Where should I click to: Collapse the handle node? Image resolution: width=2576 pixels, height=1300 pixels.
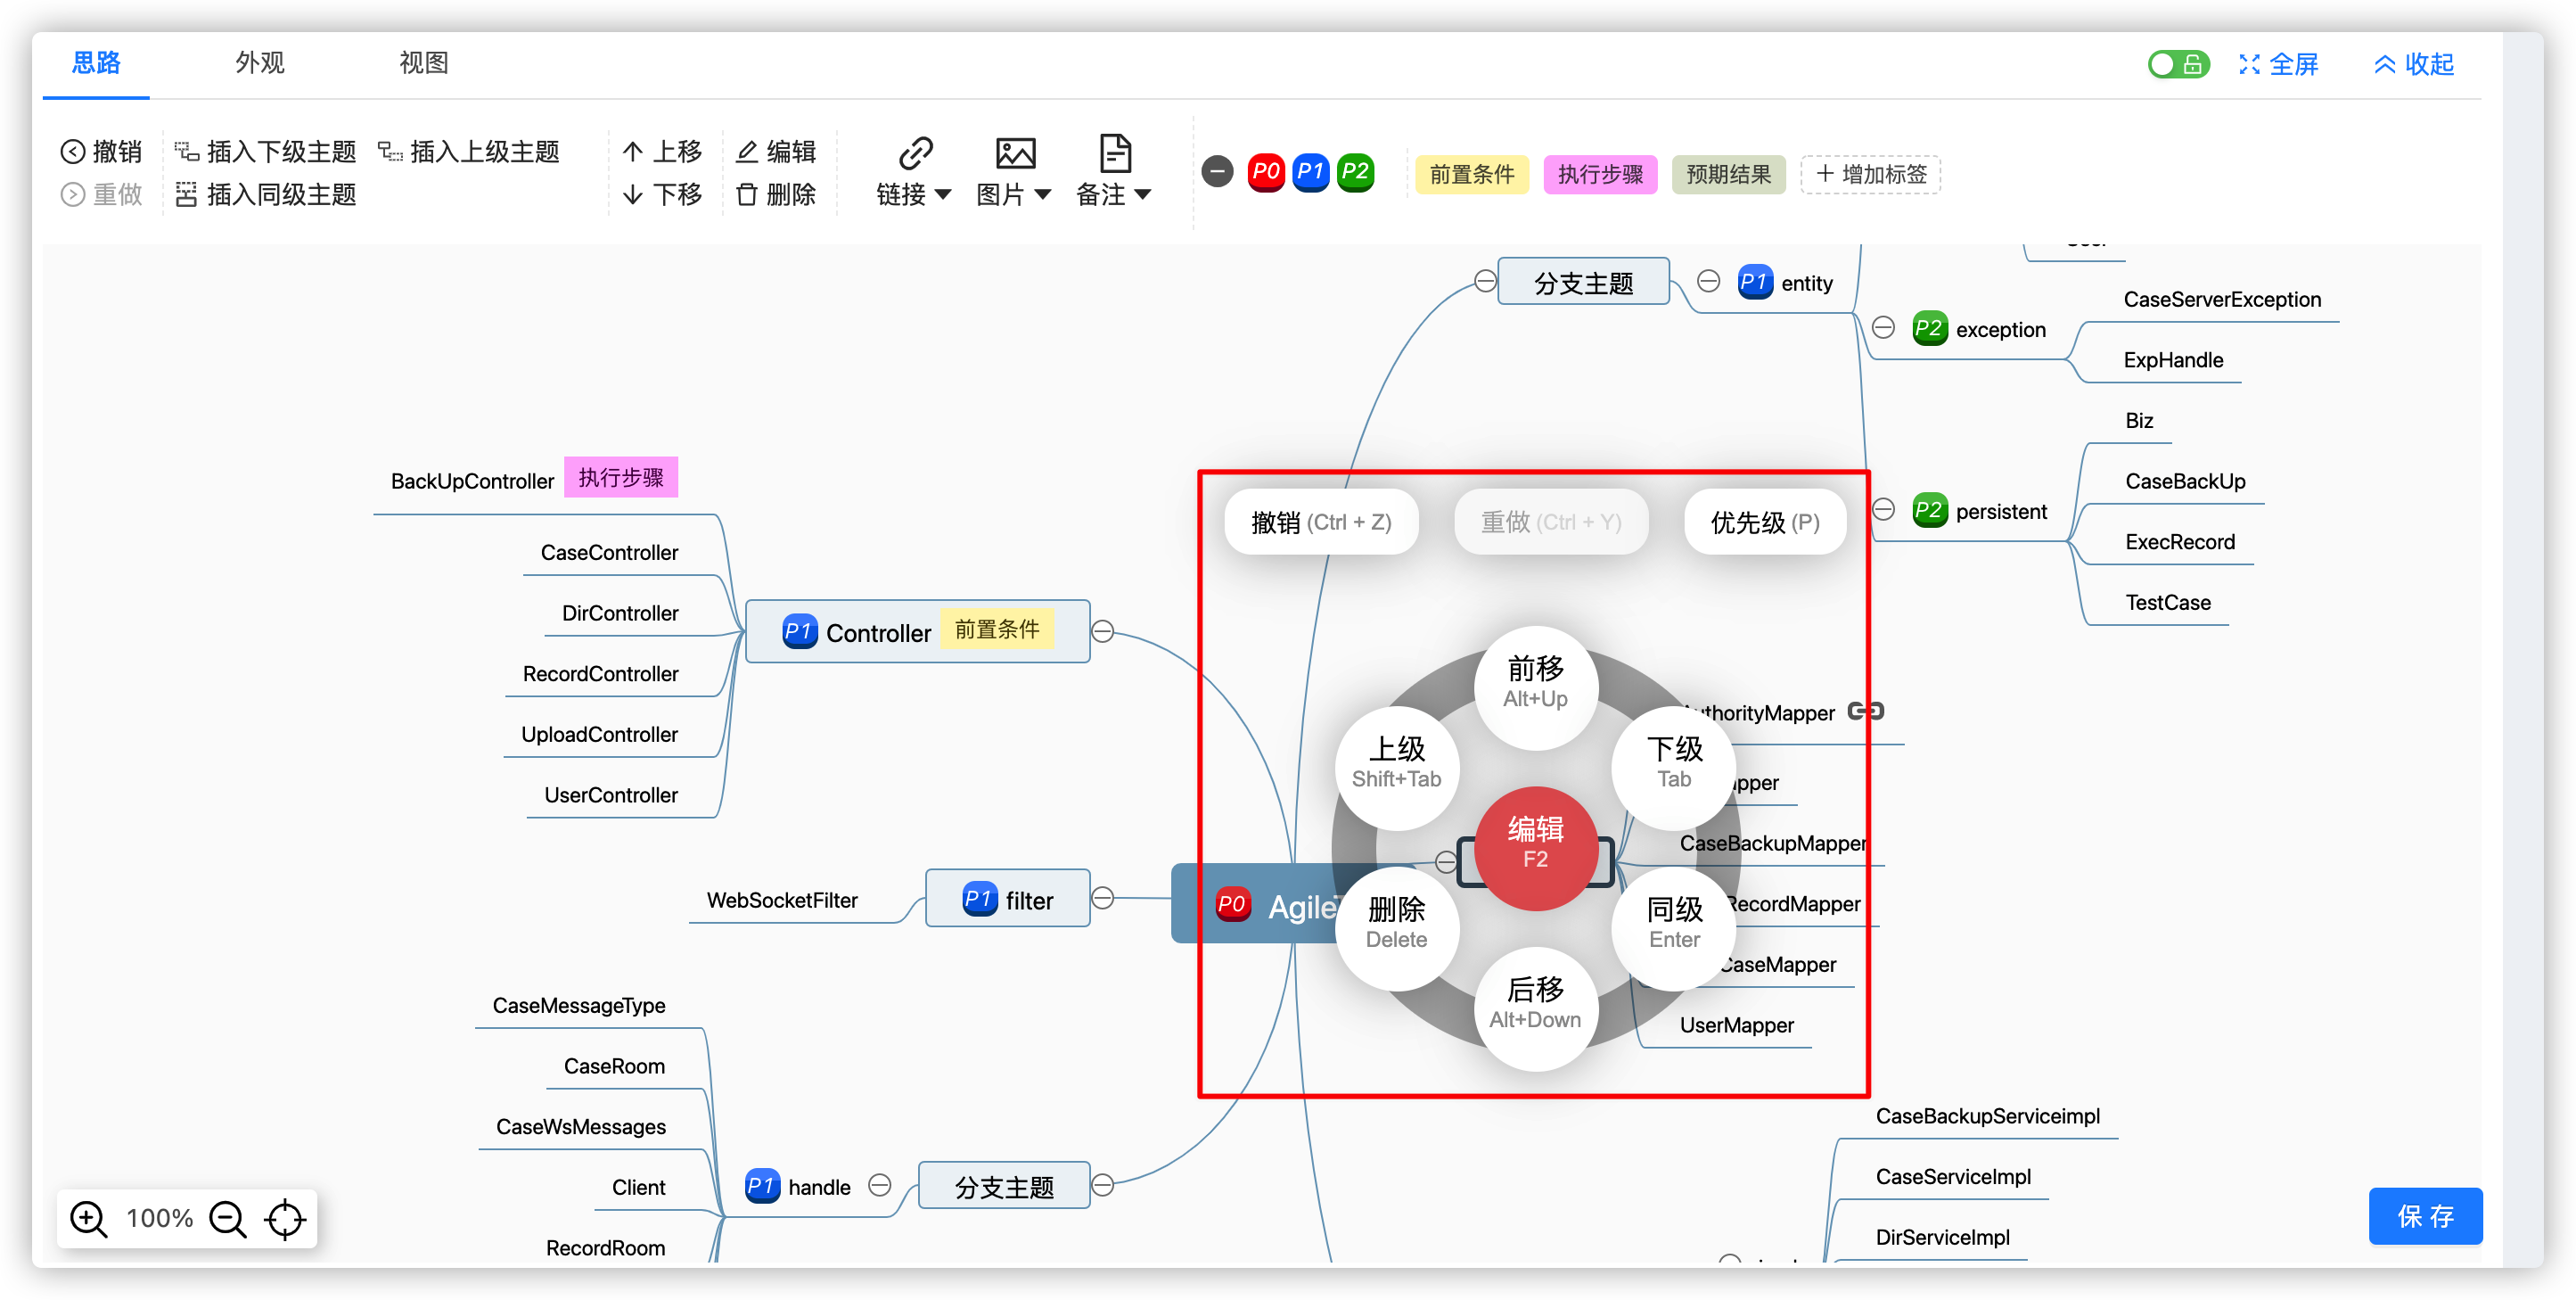coord(879,1185)
